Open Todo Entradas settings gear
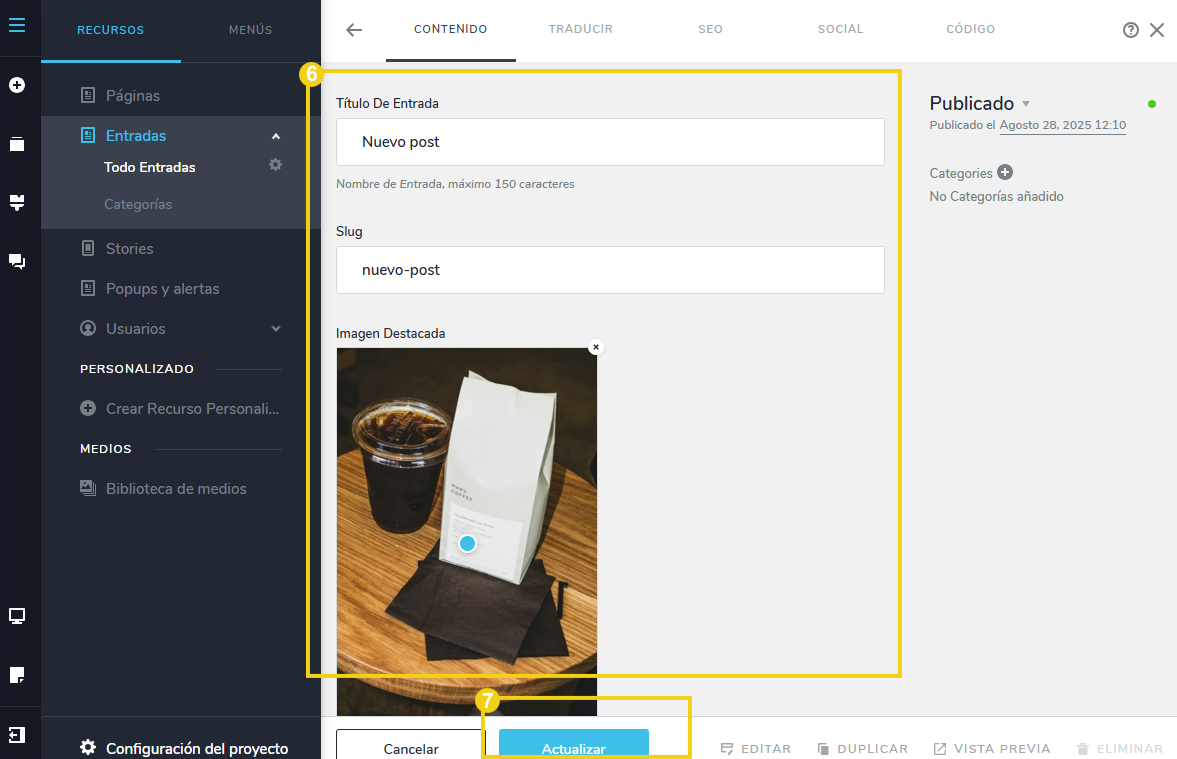 pos(275,164)
